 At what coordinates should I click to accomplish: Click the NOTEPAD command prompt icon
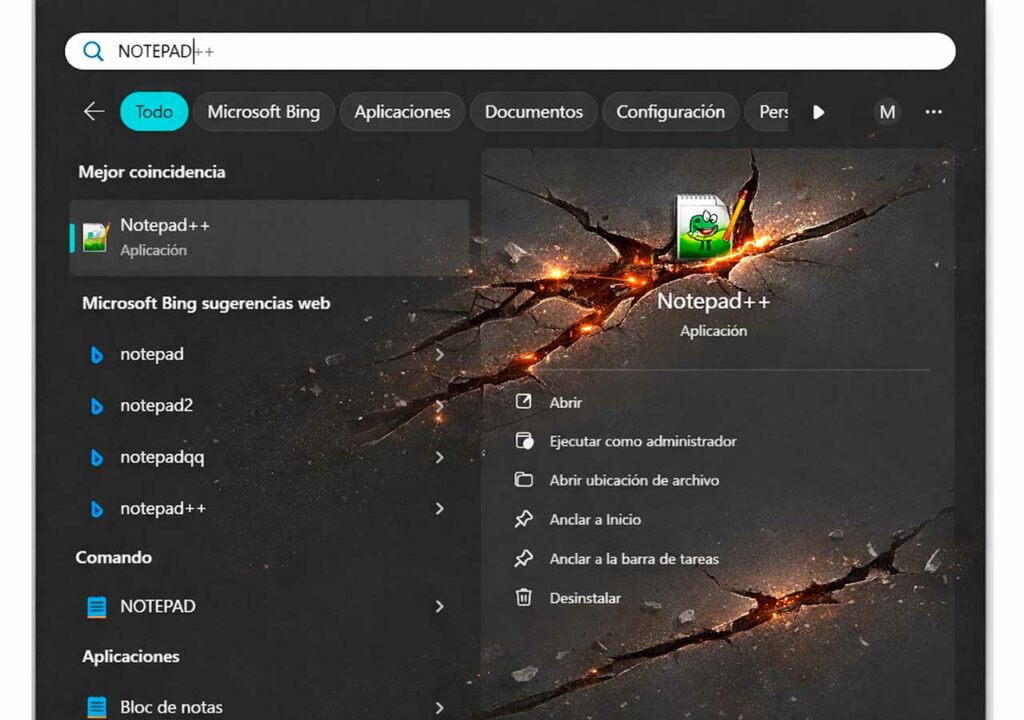tap(97, 607)
